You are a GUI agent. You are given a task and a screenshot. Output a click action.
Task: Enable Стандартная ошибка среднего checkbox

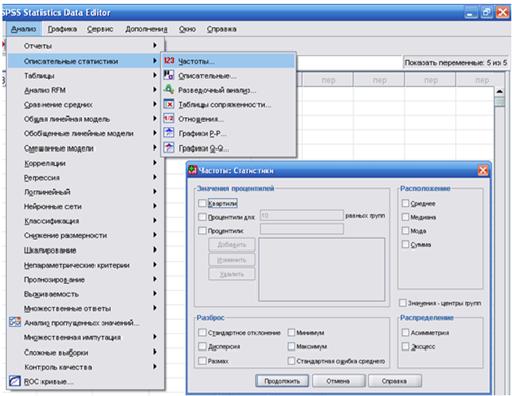(x=291, y=361)
